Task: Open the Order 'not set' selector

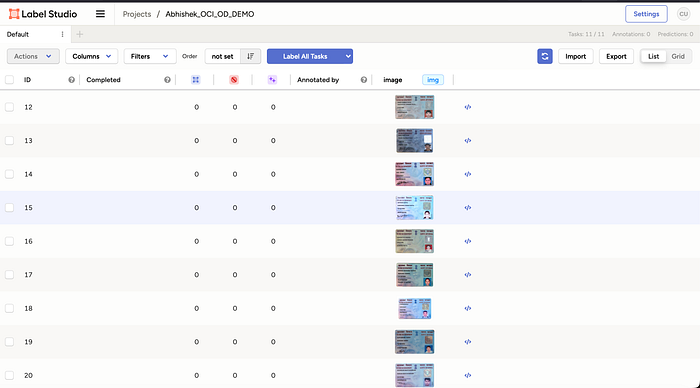Action: (222, 56)
